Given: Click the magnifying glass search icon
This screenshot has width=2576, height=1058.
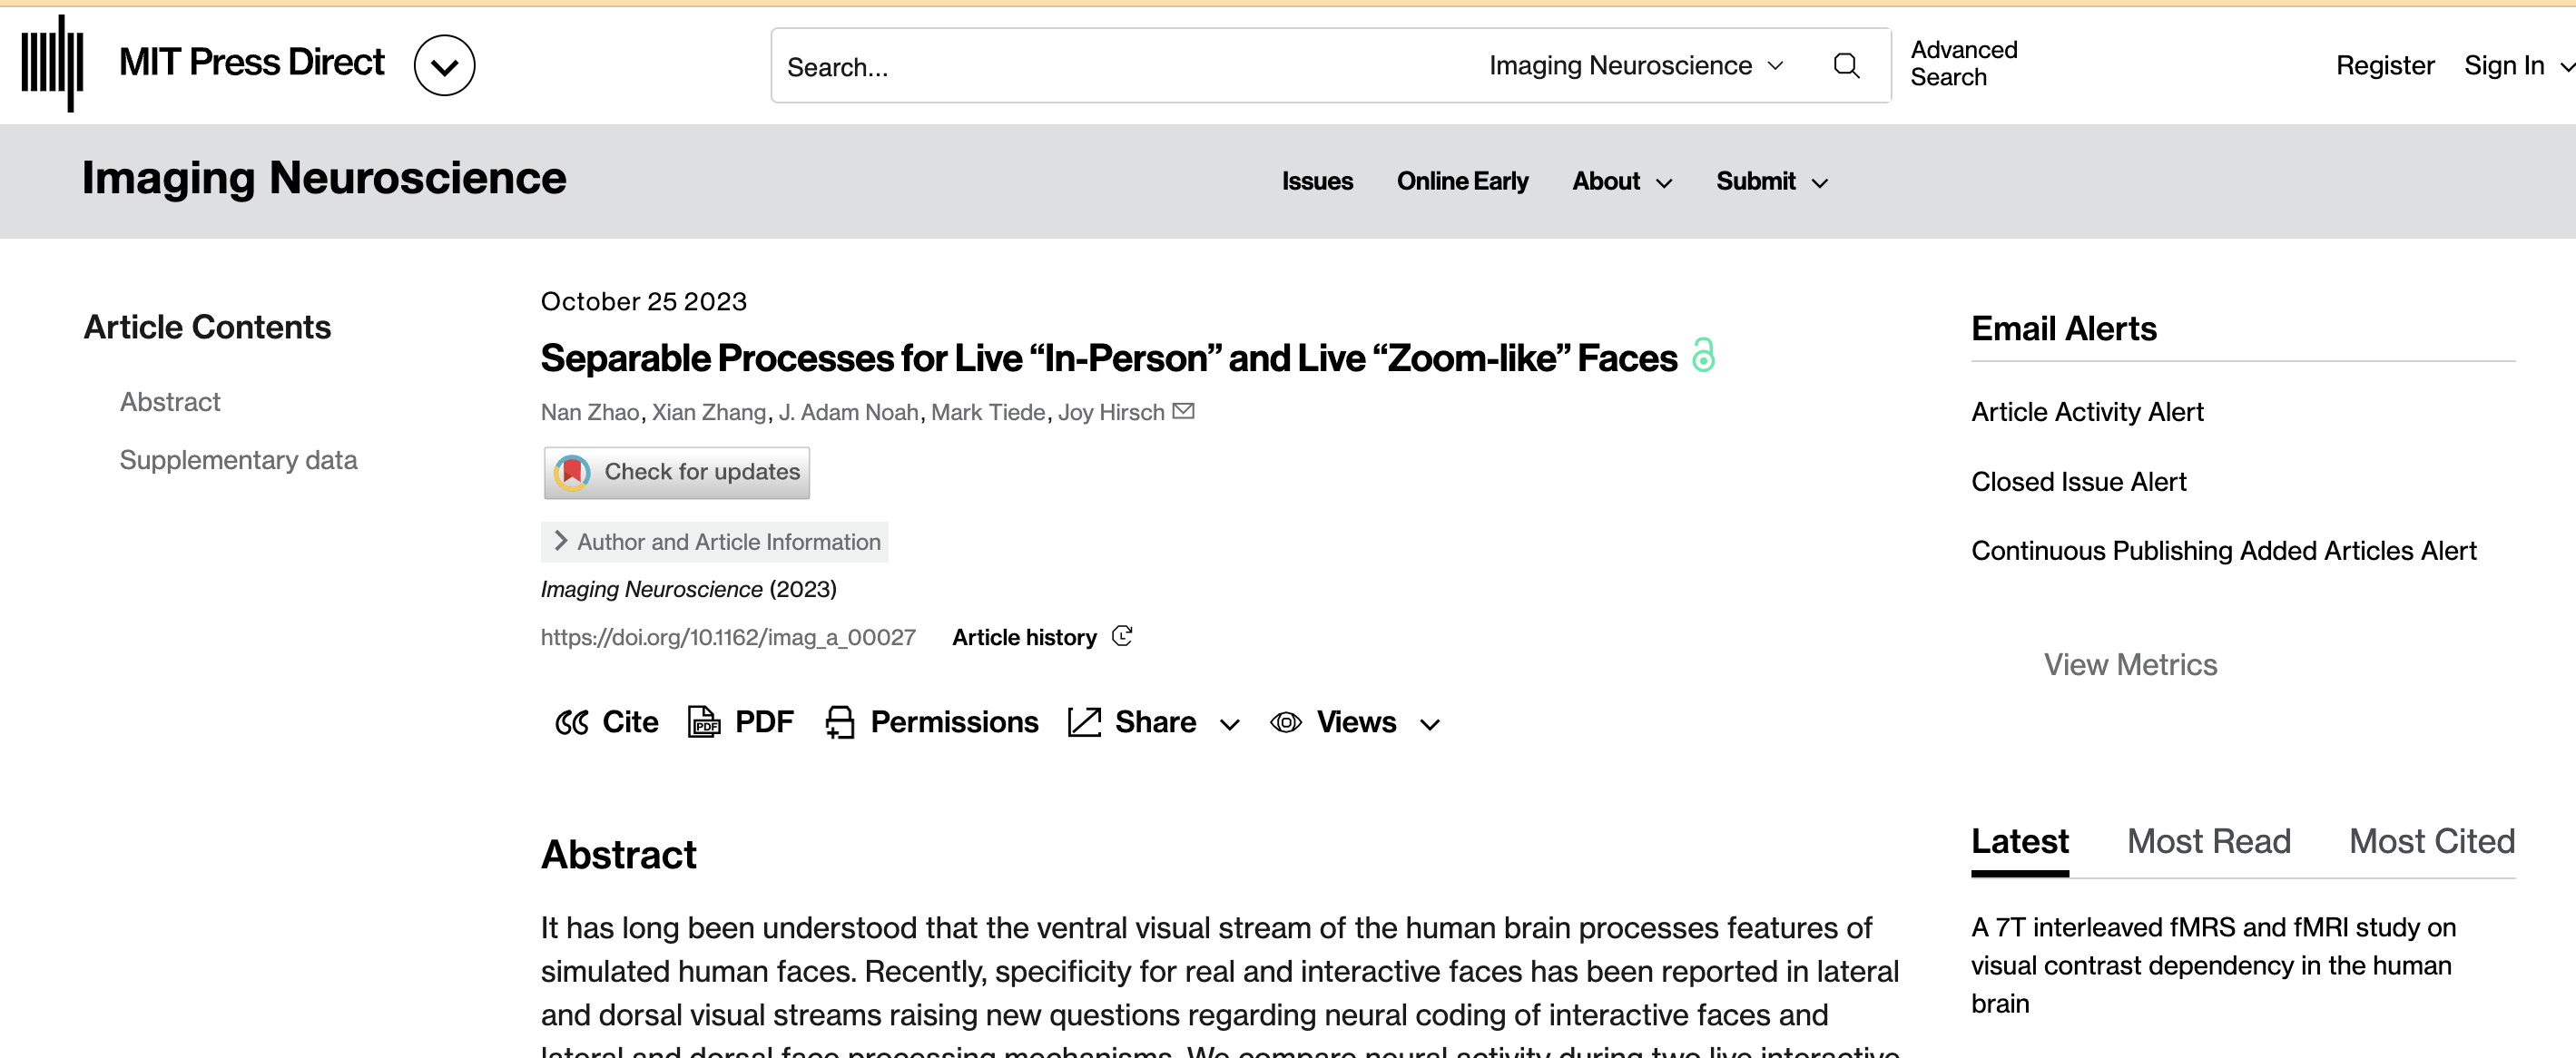Looking at the screenshot, I should 1846,65.
